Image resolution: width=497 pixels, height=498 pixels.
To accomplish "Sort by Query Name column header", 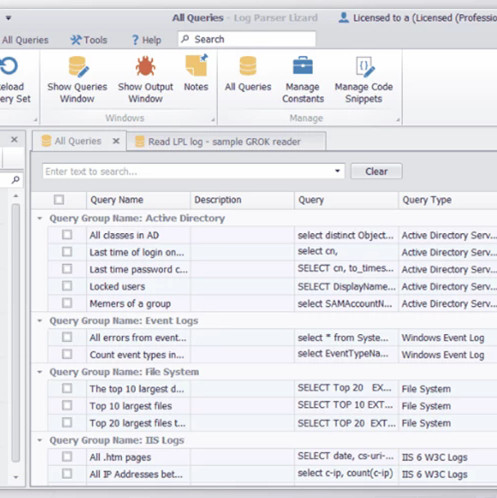I will click(x=138, y=200).
